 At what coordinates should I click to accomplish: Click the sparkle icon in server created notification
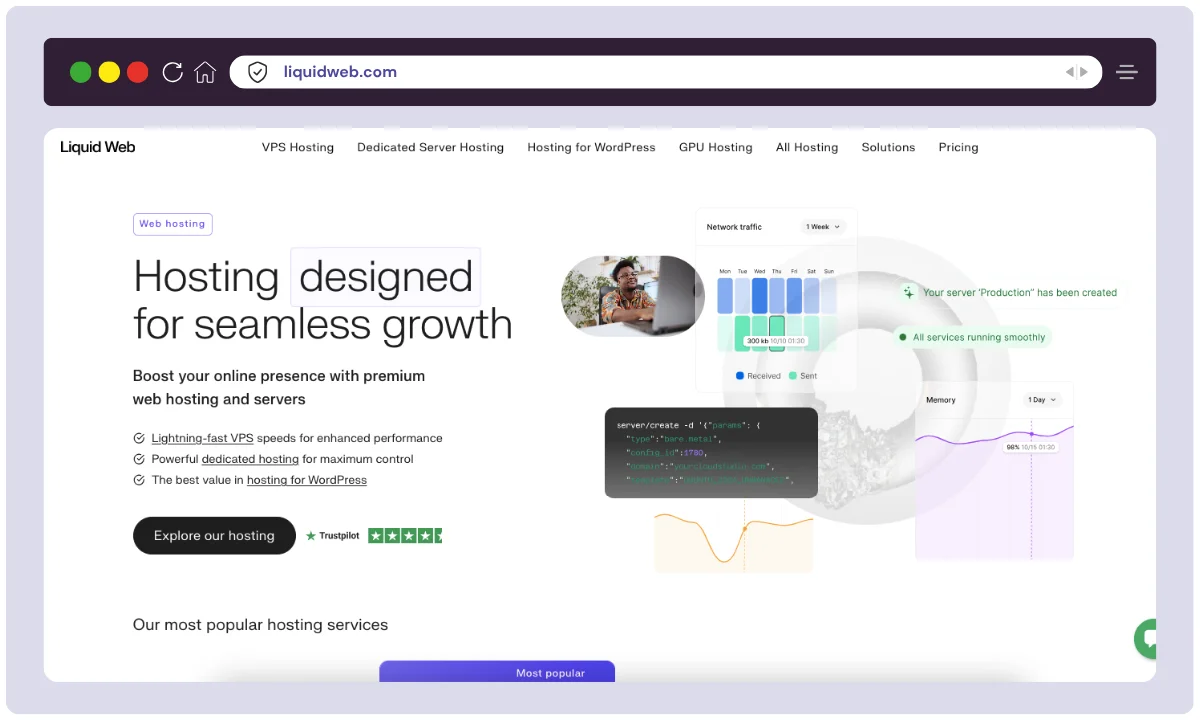pyautogui.click(x=909, y=293)
